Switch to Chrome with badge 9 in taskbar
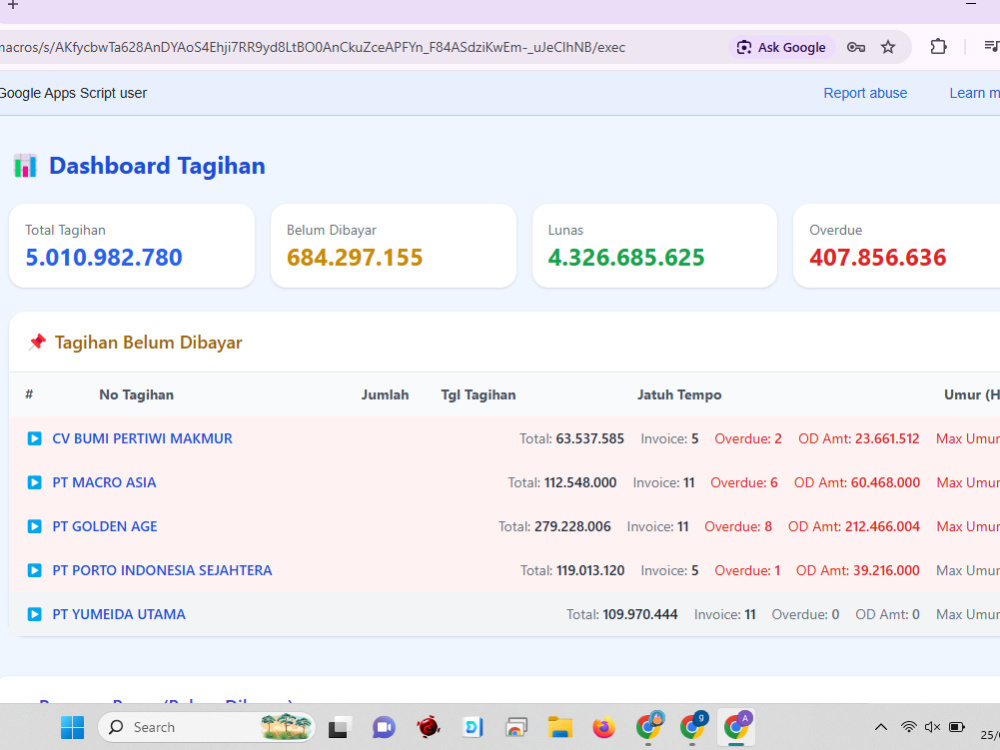Screen dimensions: 1000x750 [x=693, y=726]
